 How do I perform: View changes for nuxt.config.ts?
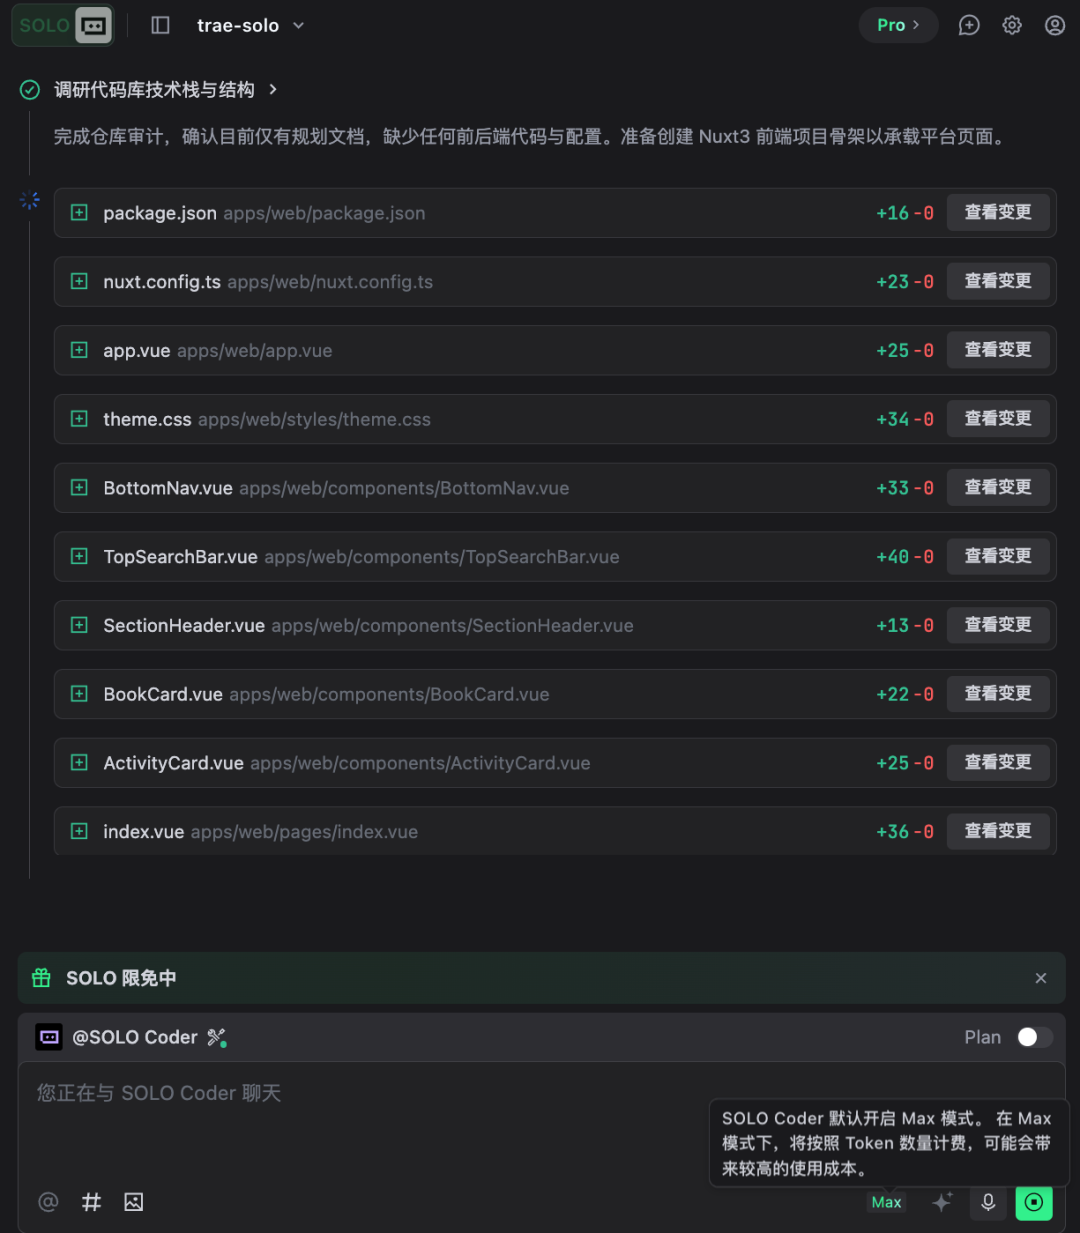point(998,281)
